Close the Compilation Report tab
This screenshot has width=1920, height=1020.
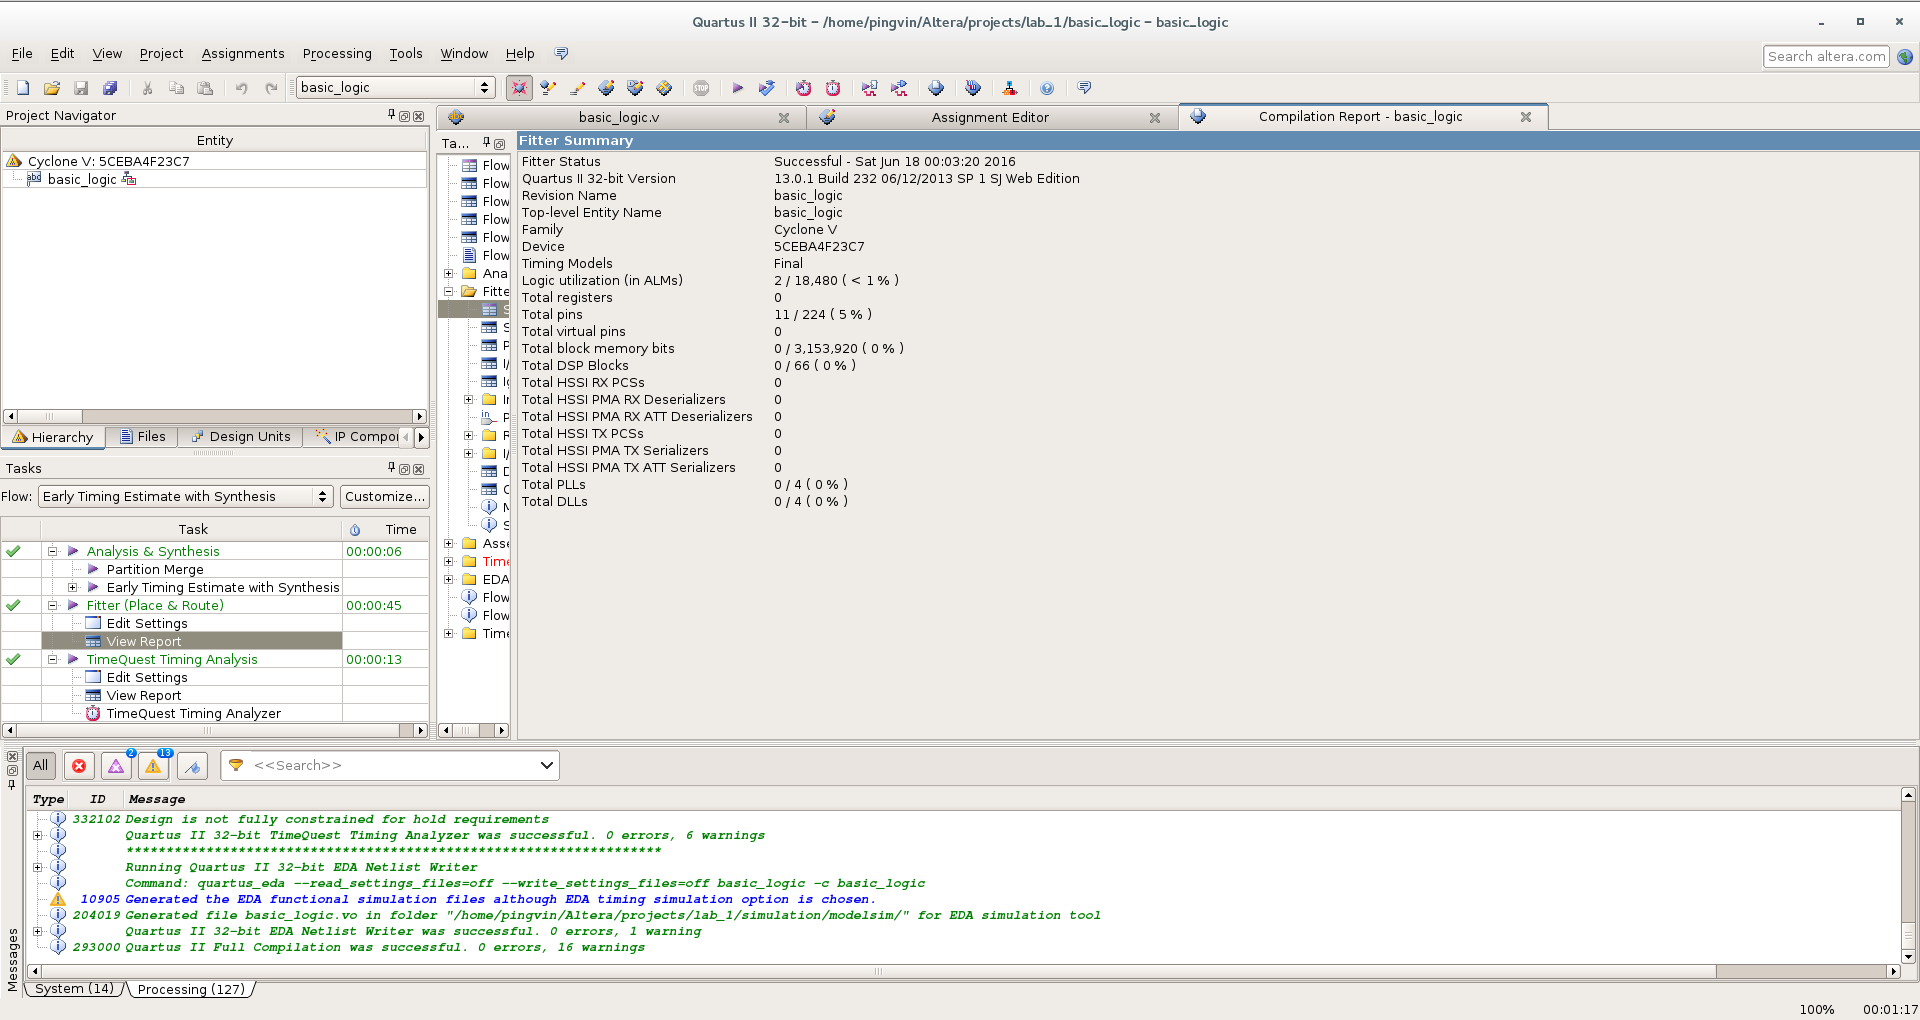click(x=1526, y=117)
